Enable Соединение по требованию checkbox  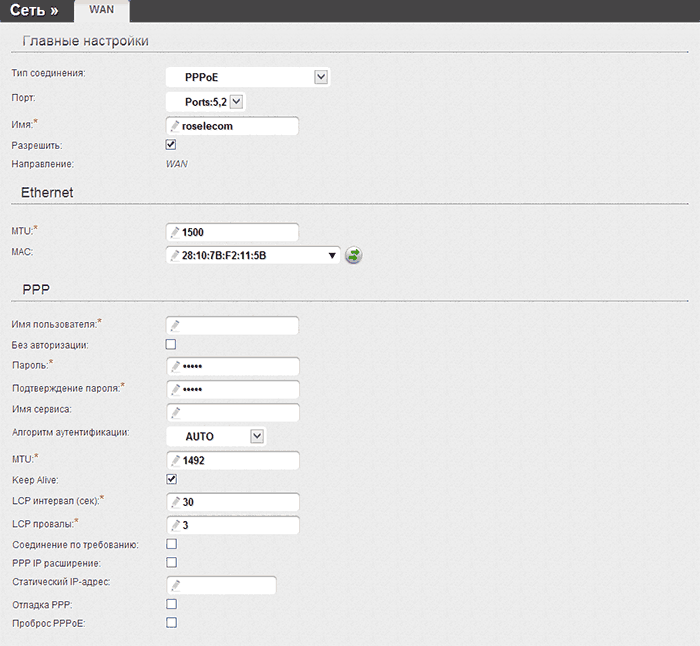click(171, 544)
